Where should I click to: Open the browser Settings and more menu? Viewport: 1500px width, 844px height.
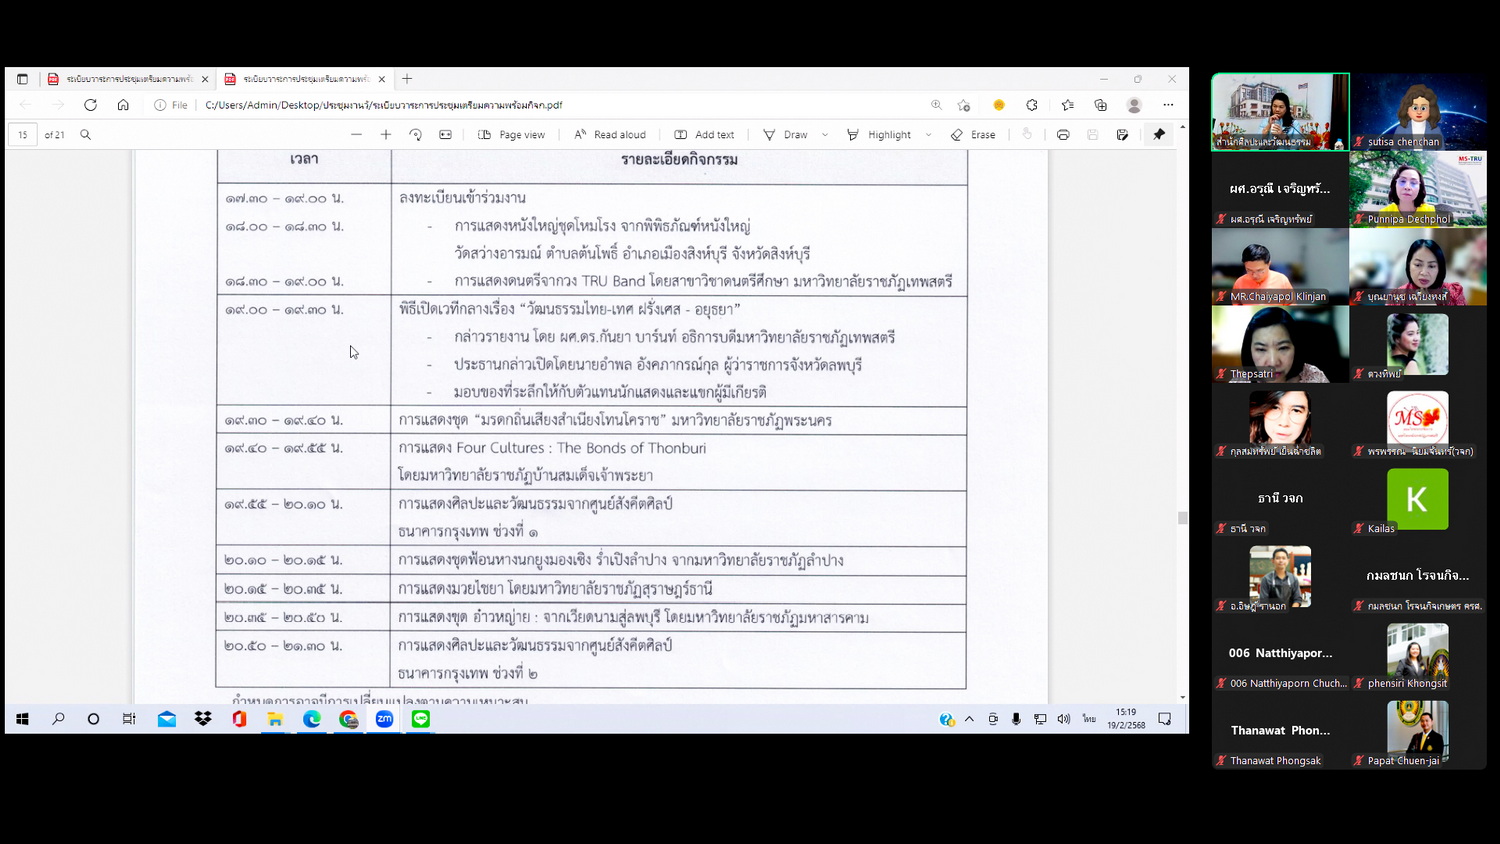point(1168,105)
